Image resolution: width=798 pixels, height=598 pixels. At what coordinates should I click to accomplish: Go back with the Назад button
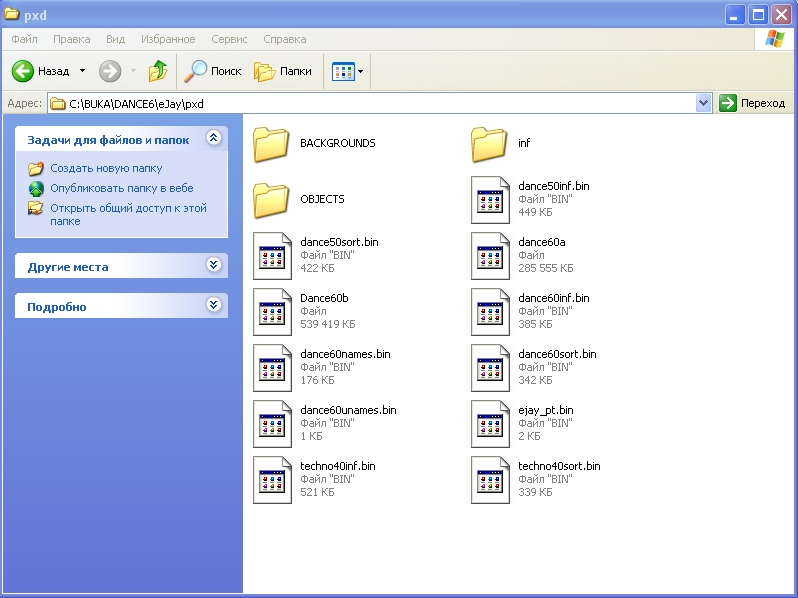click(41, 71)
